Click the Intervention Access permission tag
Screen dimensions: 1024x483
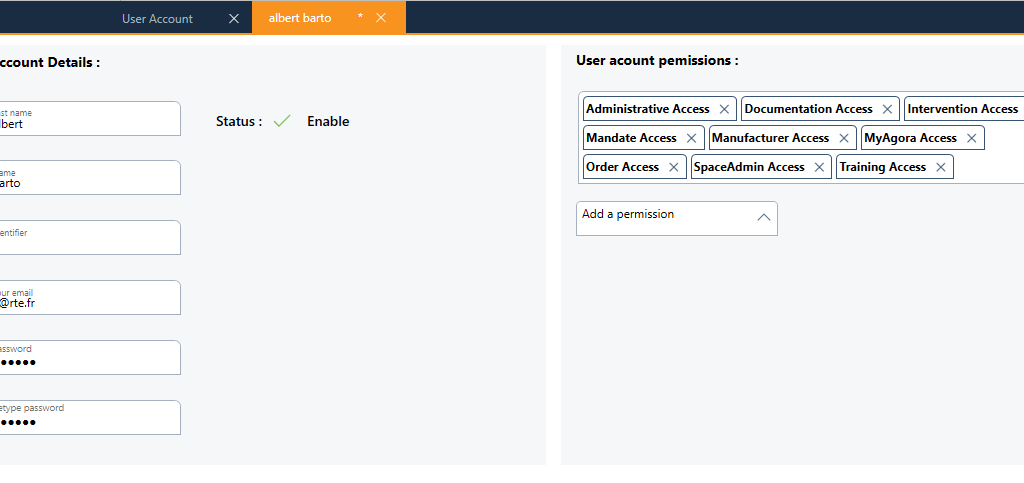962,109
